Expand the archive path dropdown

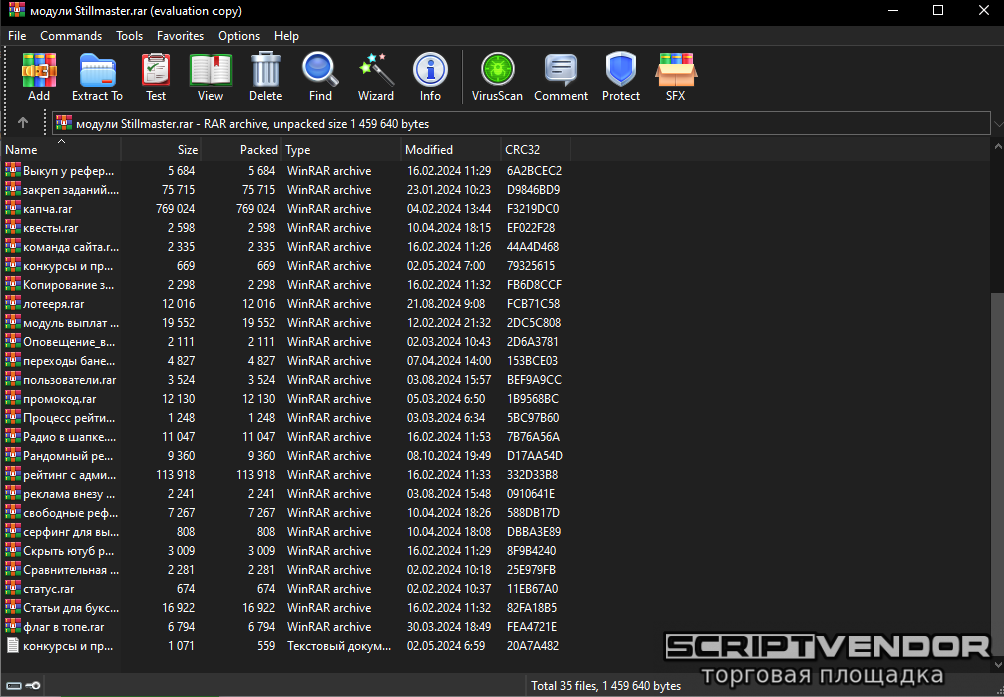tap(996, 124)
